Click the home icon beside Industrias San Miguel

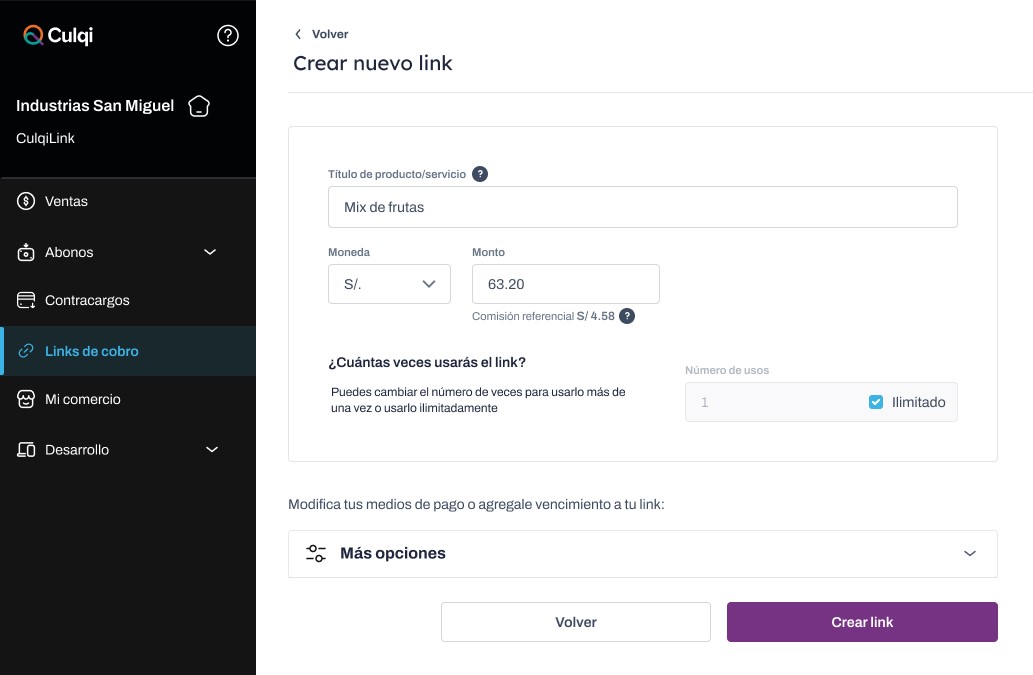coord(199,106)
